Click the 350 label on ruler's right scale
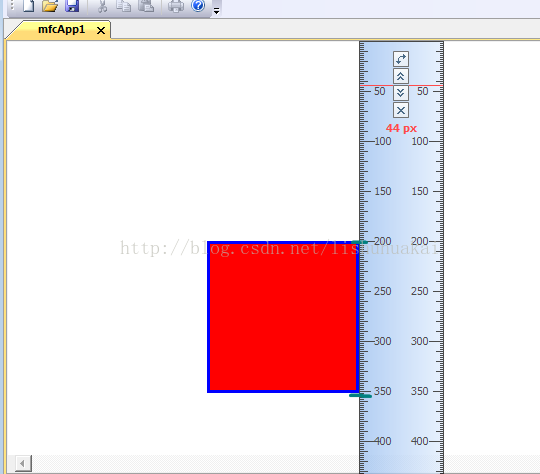 click(x=419, y=391)
